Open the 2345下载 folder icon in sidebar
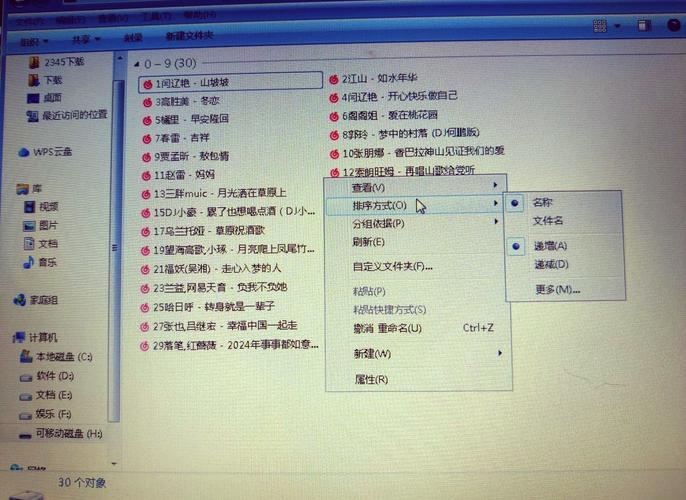Screen dimensions: 686x500 [34, 62]
